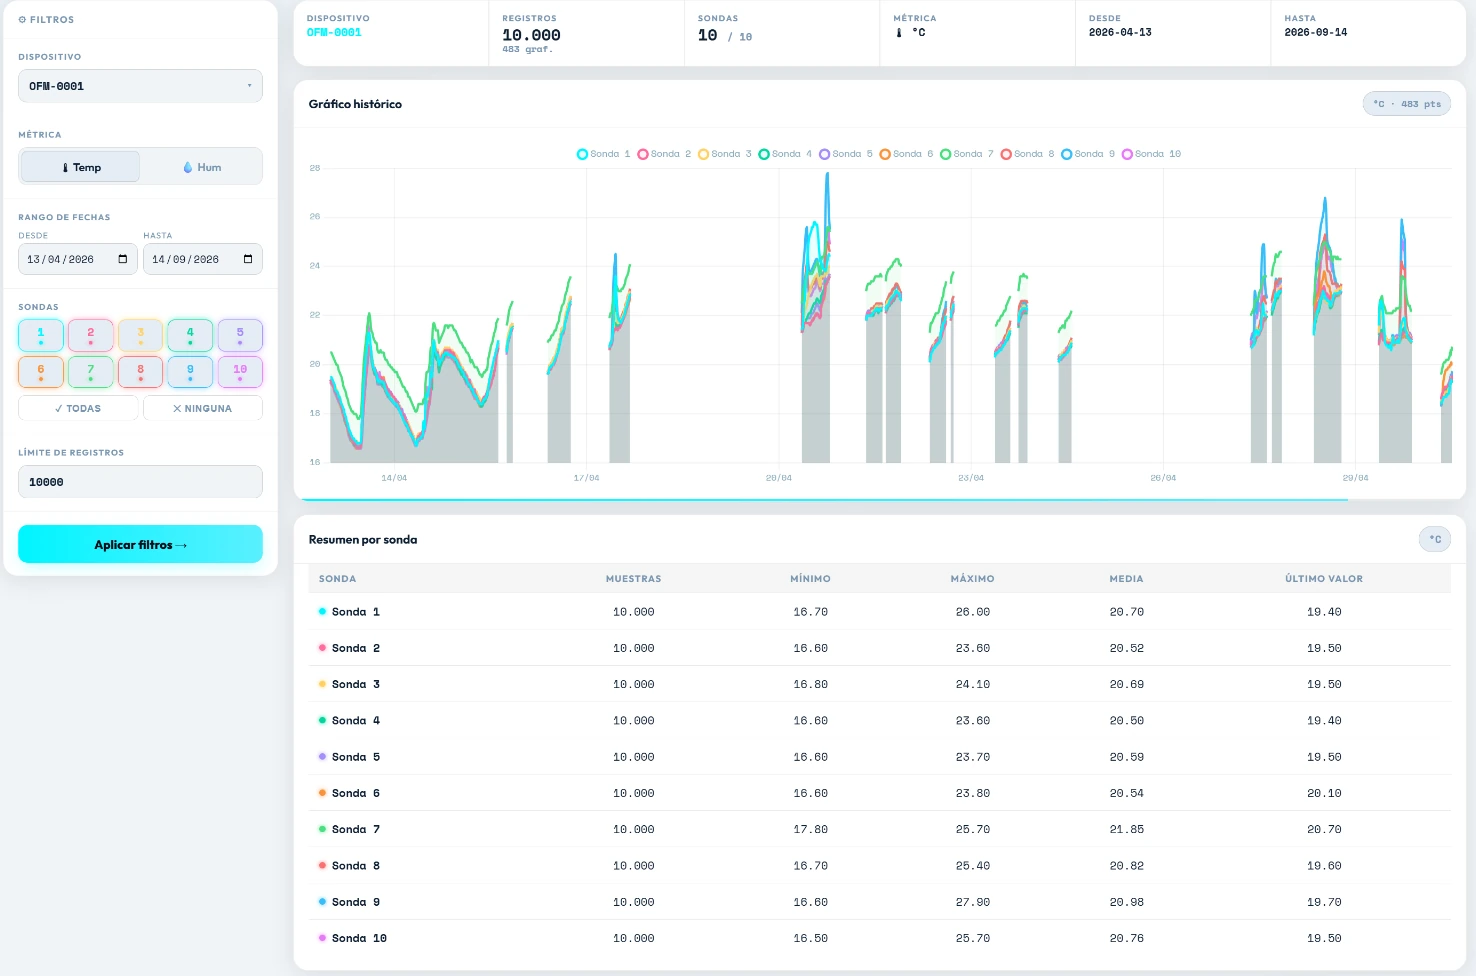Viewport: 1476px width, 976px height.
Task: Click the MÁXIMO column header
Action: (972, 579)
